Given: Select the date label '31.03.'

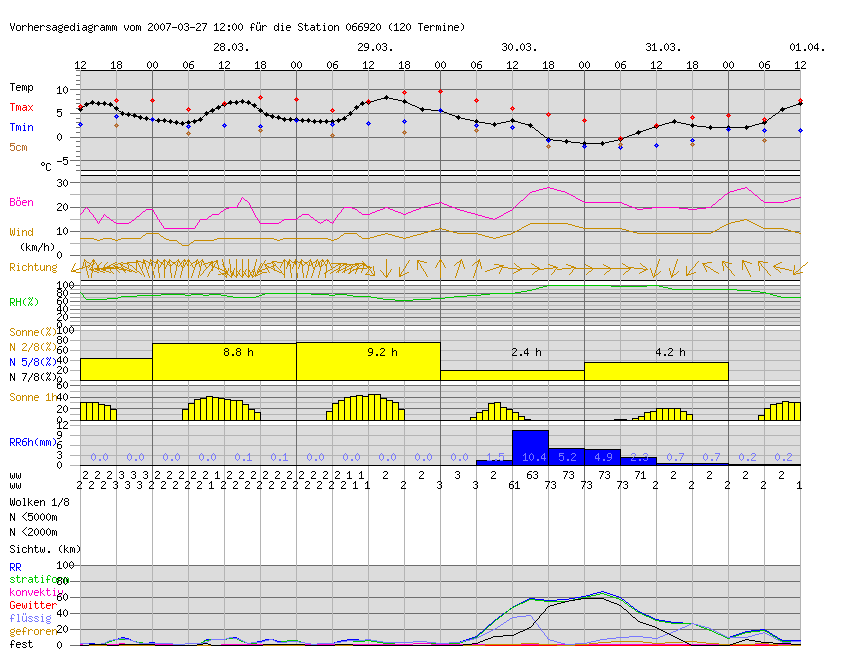Looking at the screenshot, I should (x=663, y=47).
